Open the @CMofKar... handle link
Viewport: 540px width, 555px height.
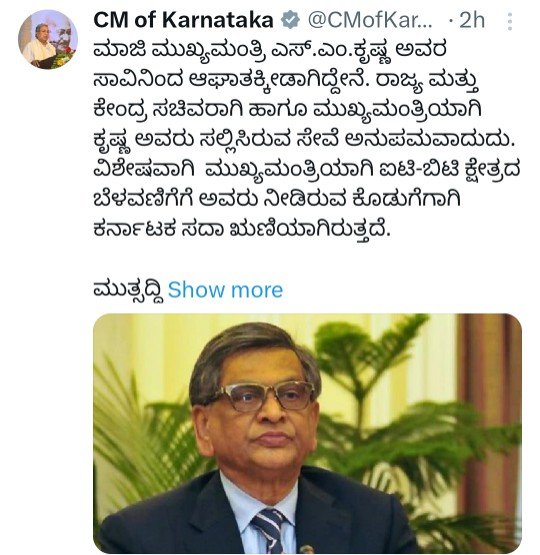(x=370, y=20)
